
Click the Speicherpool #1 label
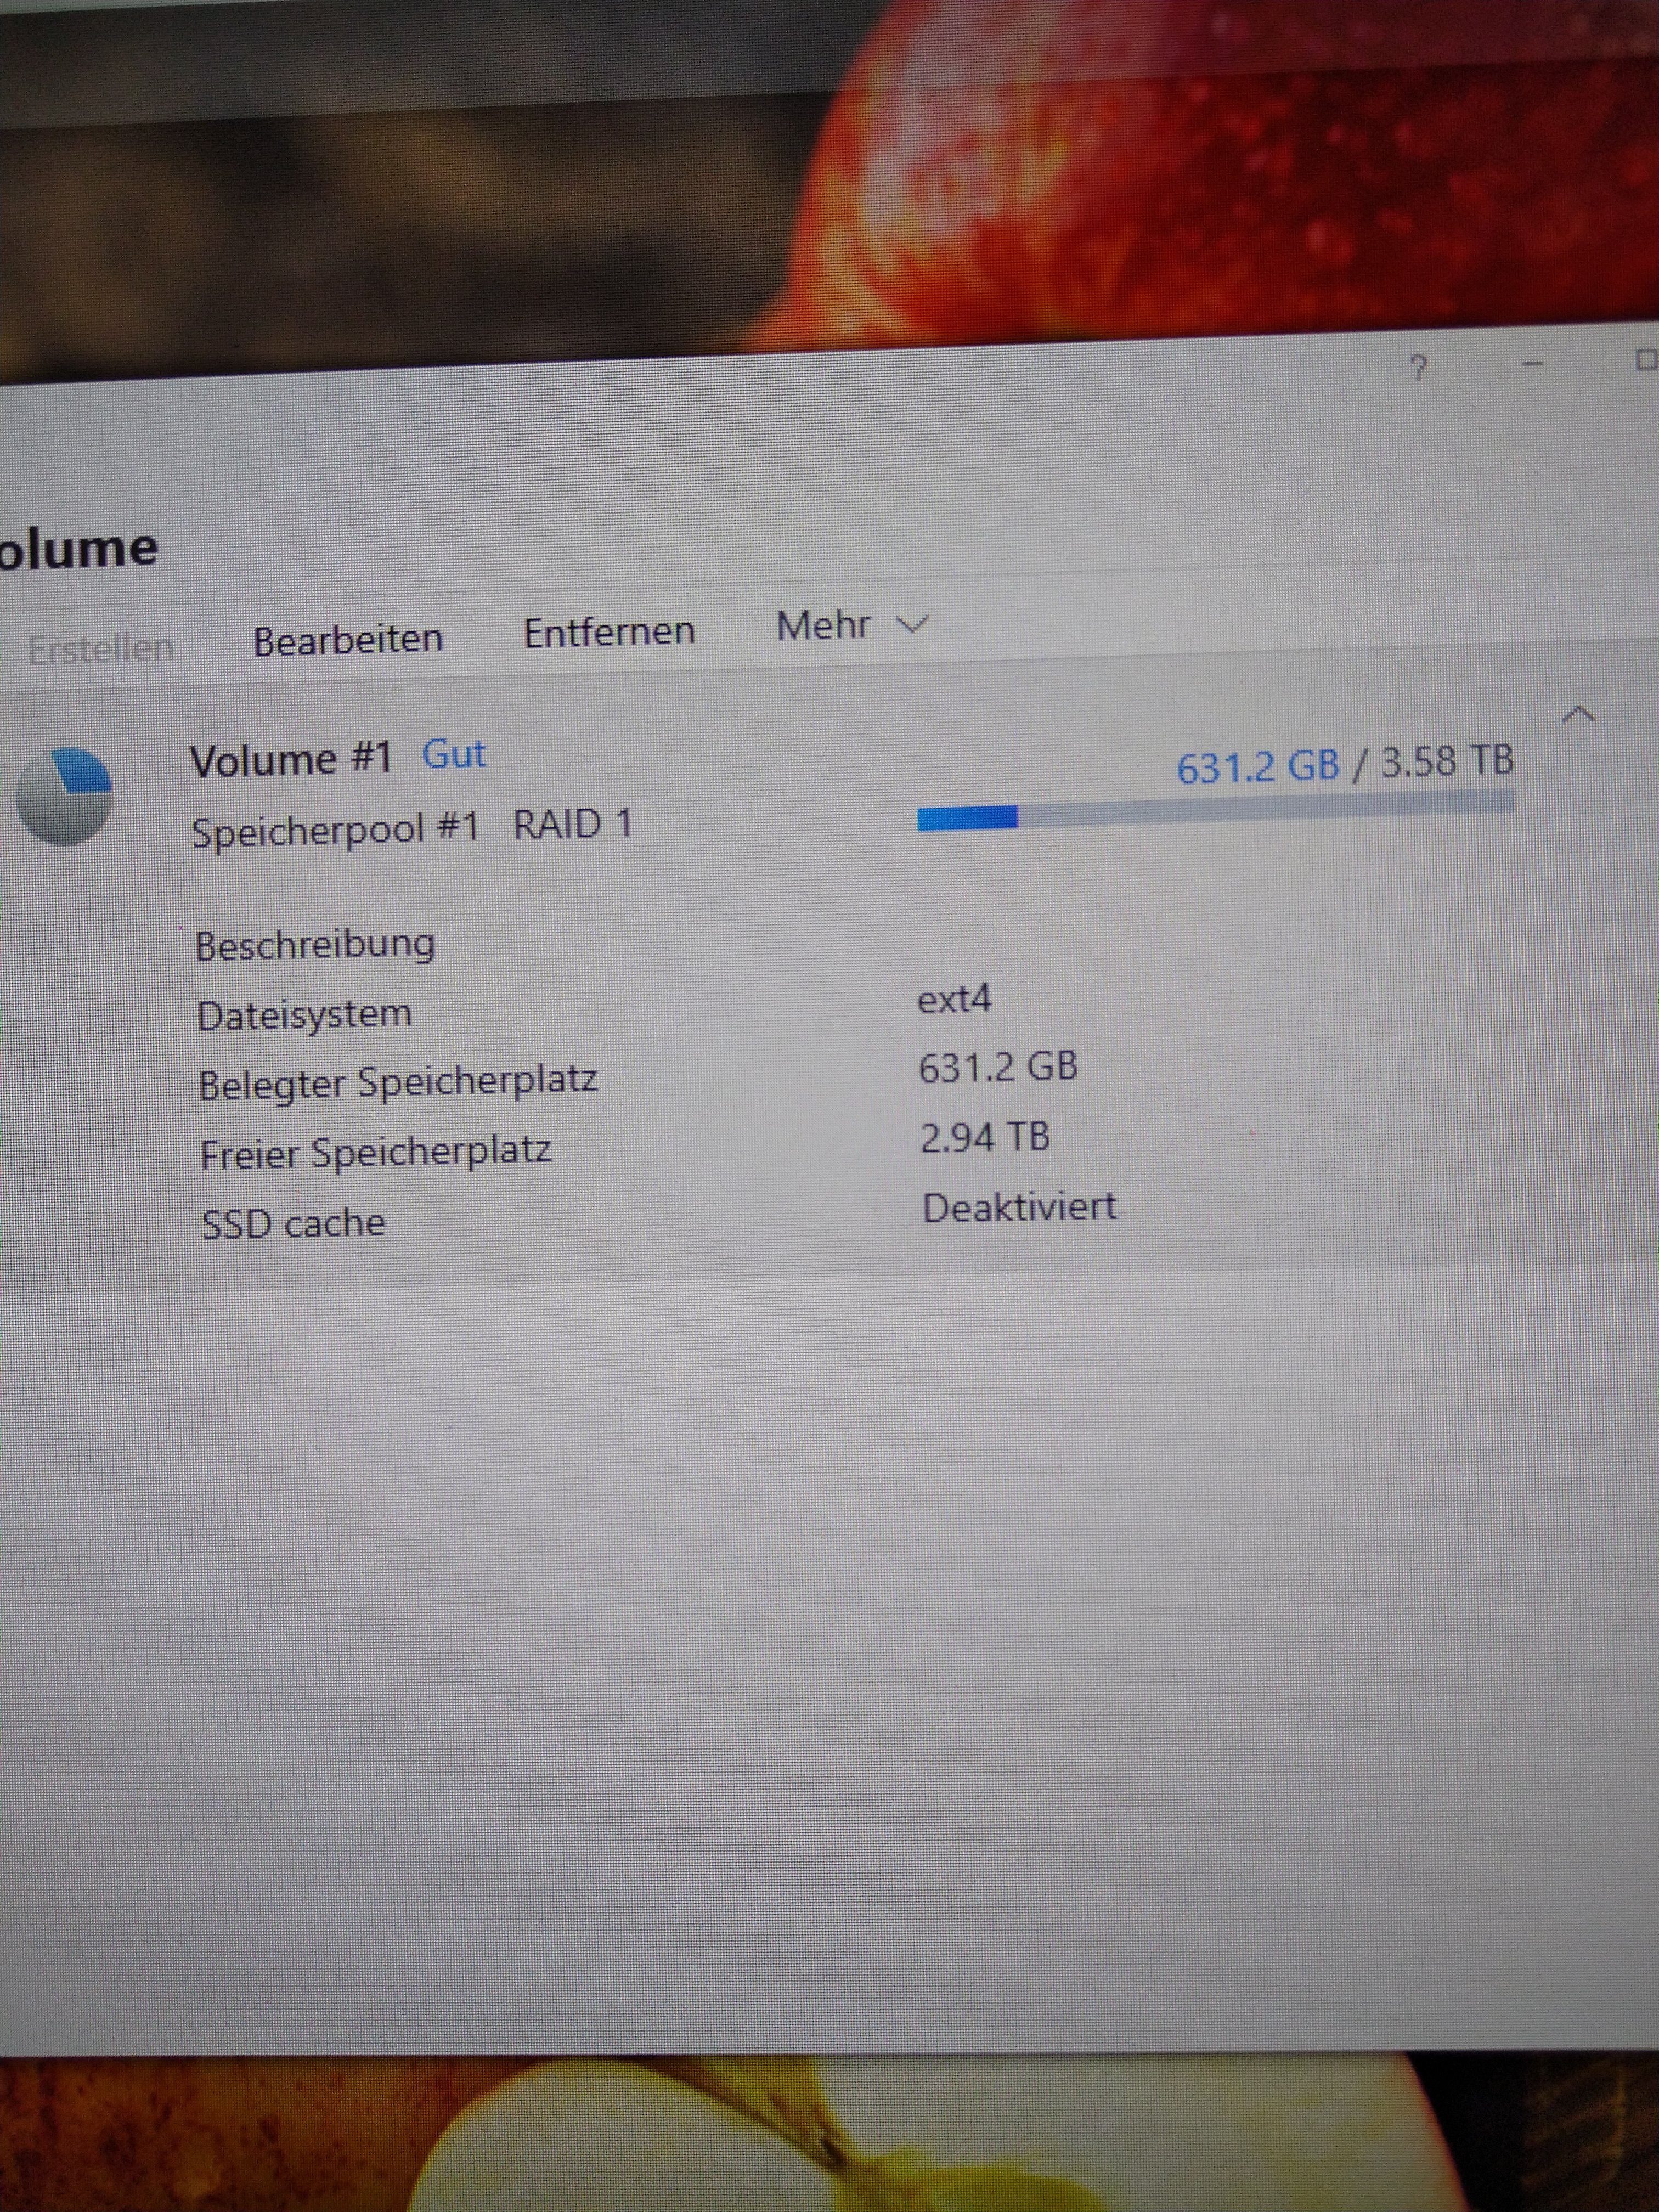(335, 830)
